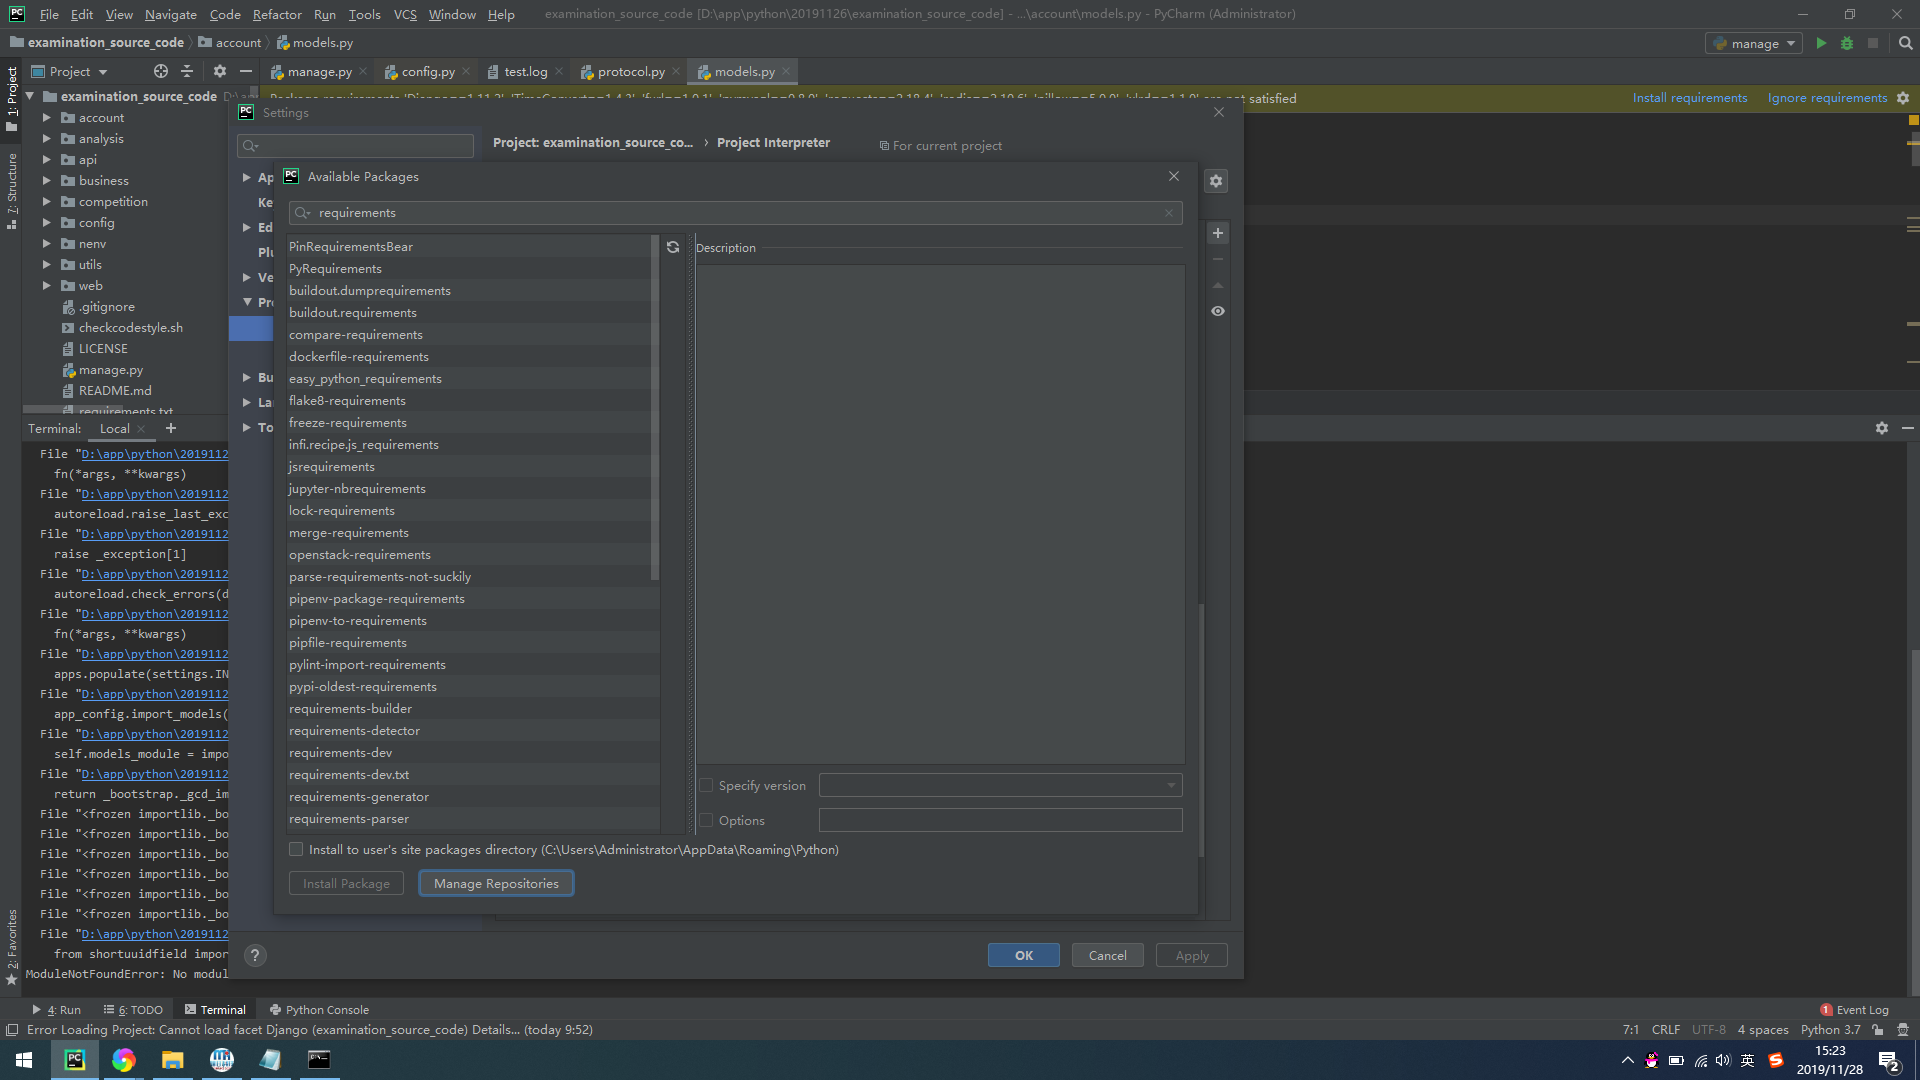Viewport: 1920px width, 1080px height.
Task: Check Install to user's site packages directory
Action: click(x=296, y=850)
